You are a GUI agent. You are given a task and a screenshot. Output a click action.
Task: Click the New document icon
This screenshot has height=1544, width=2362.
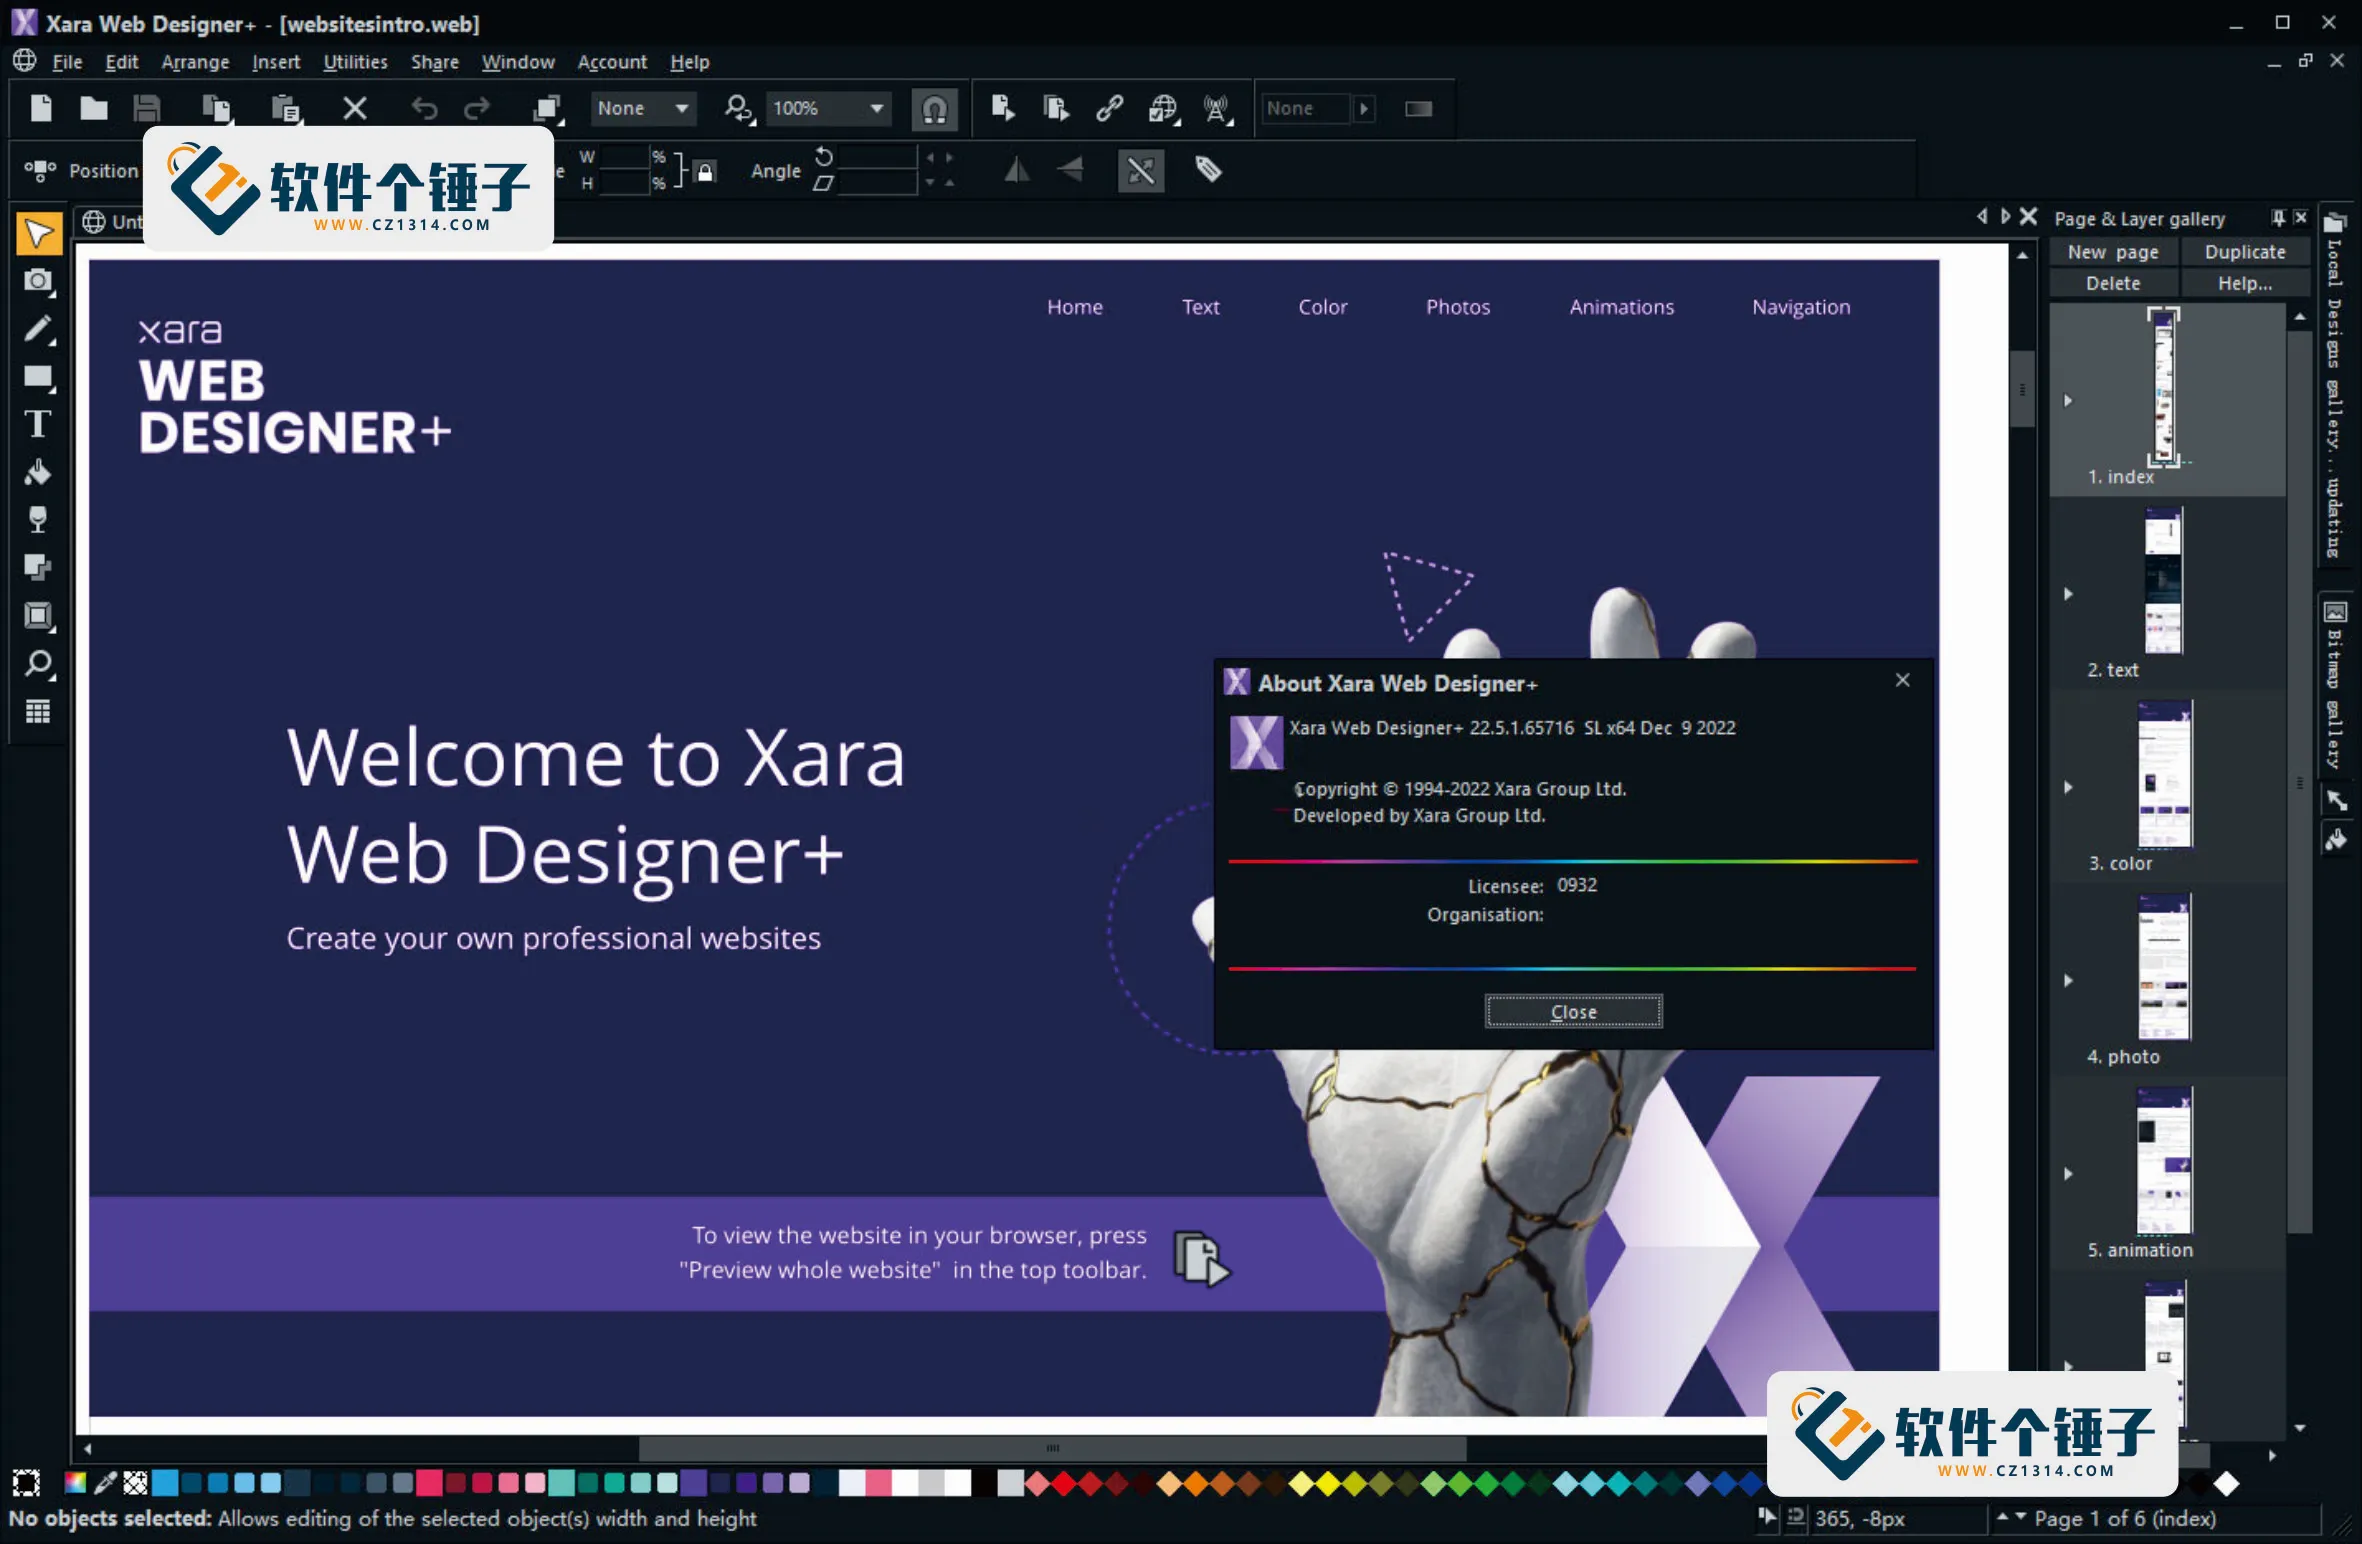pos(41,108)
